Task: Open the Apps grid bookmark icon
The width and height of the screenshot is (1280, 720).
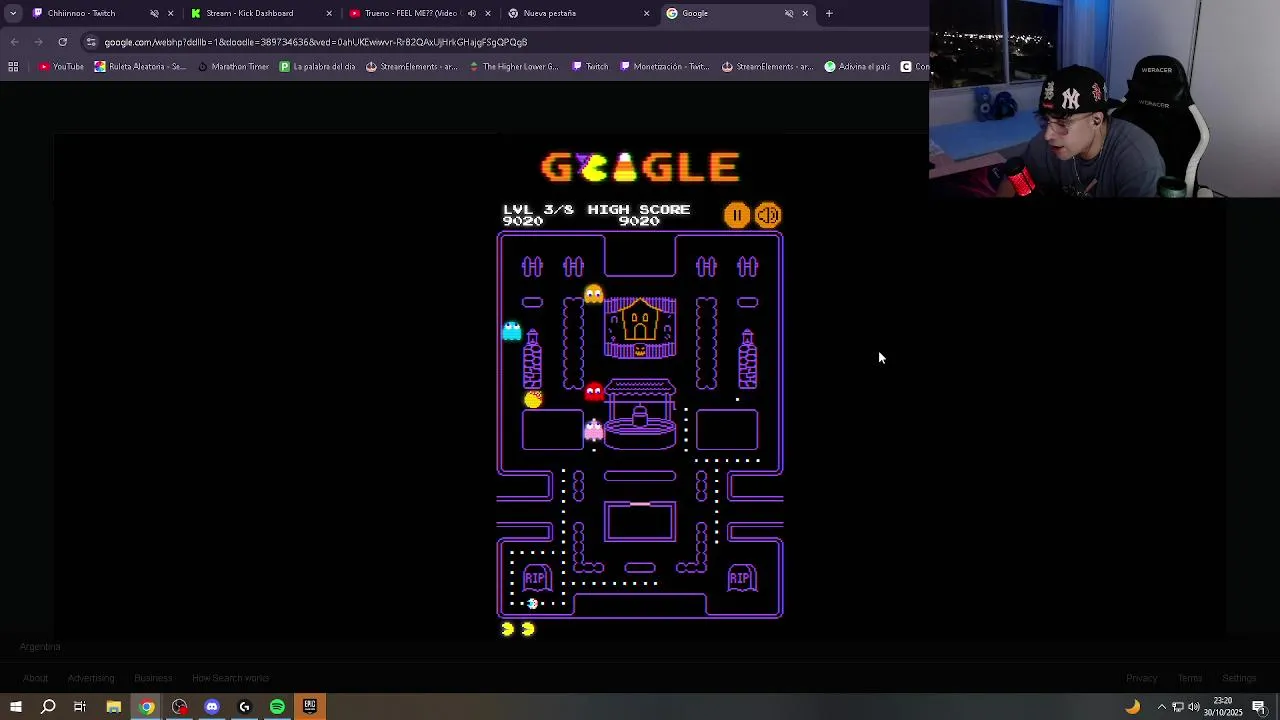Action: pos(13,67)
